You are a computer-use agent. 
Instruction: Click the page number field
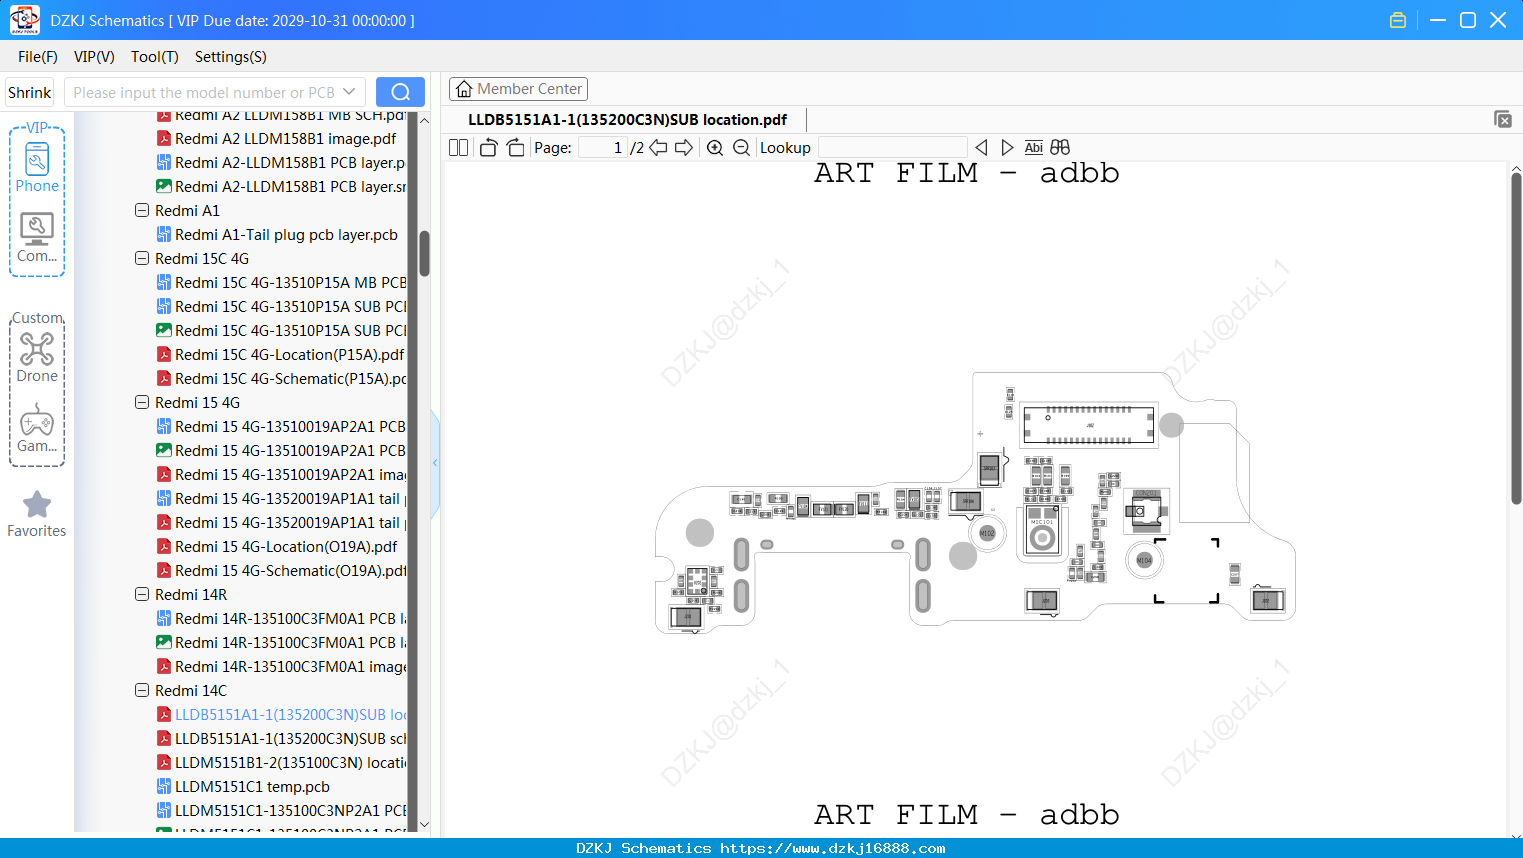click(602, 148)
